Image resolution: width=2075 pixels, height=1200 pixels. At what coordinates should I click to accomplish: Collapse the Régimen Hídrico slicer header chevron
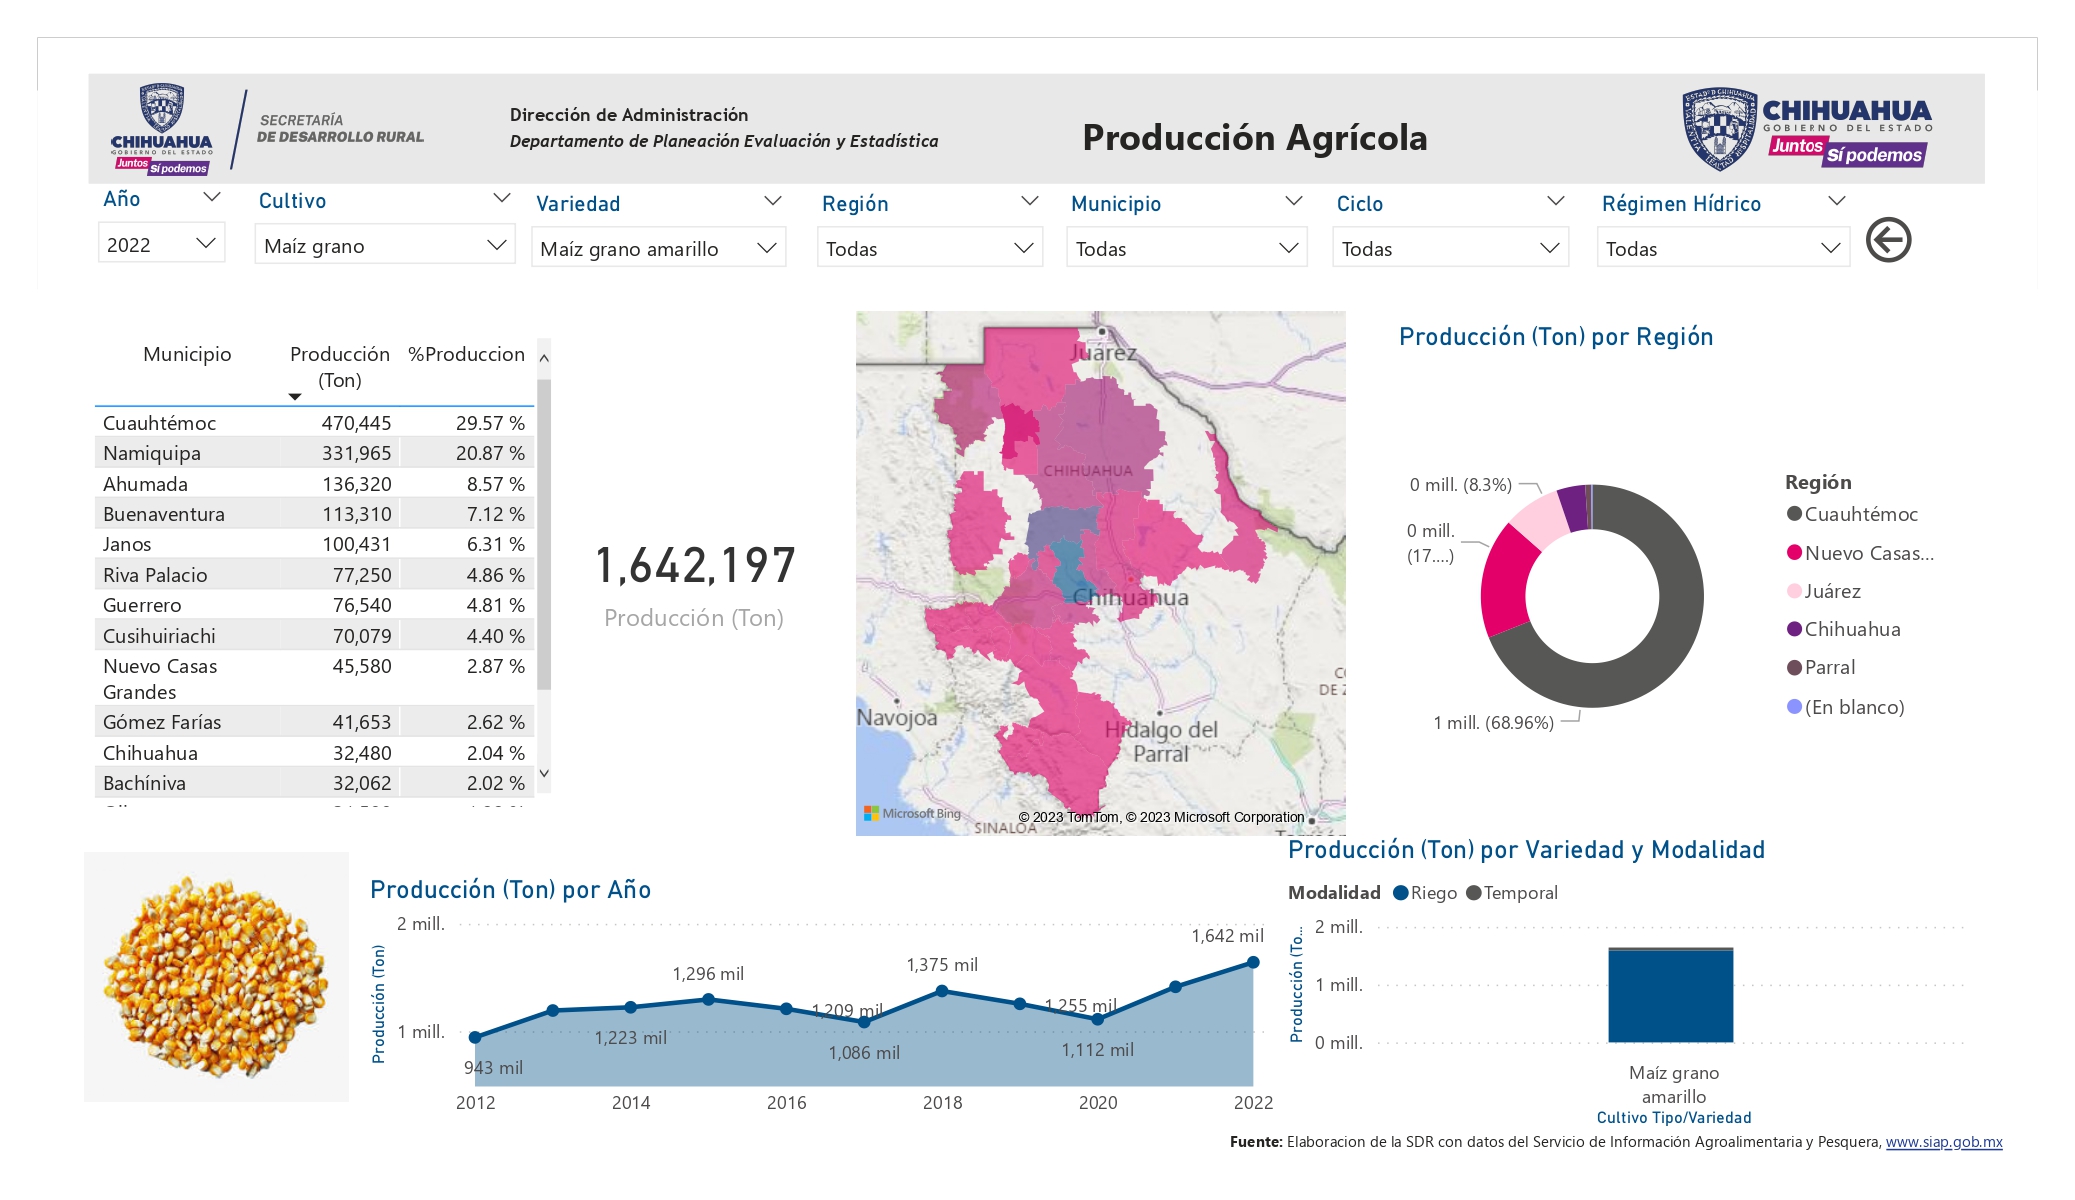1836,201
